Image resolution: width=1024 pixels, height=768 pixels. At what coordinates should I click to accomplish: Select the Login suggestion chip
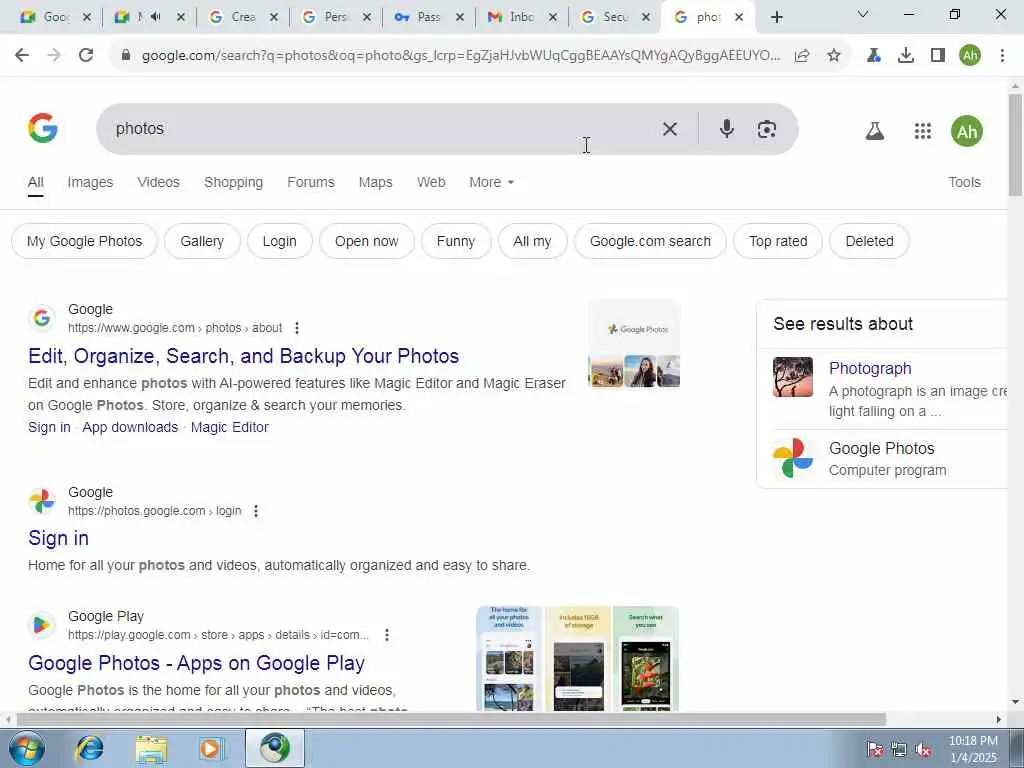280,241
